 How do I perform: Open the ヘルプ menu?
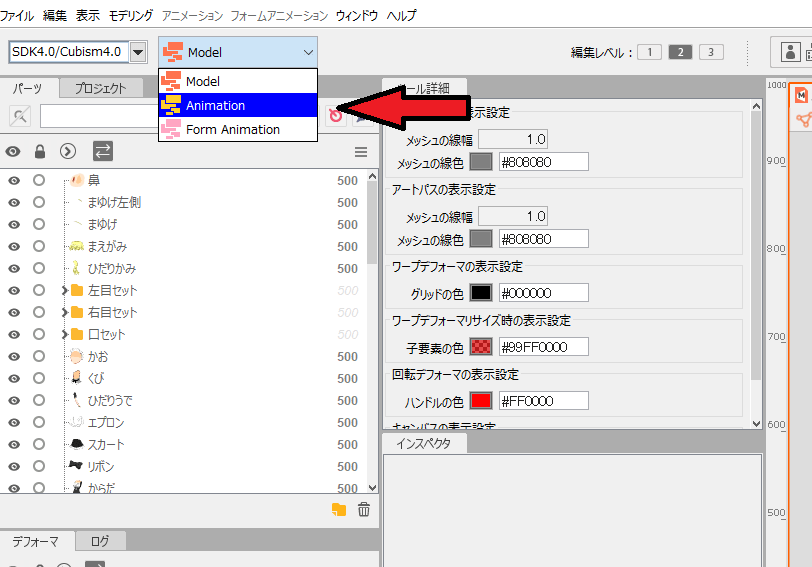tap(401, 16)
